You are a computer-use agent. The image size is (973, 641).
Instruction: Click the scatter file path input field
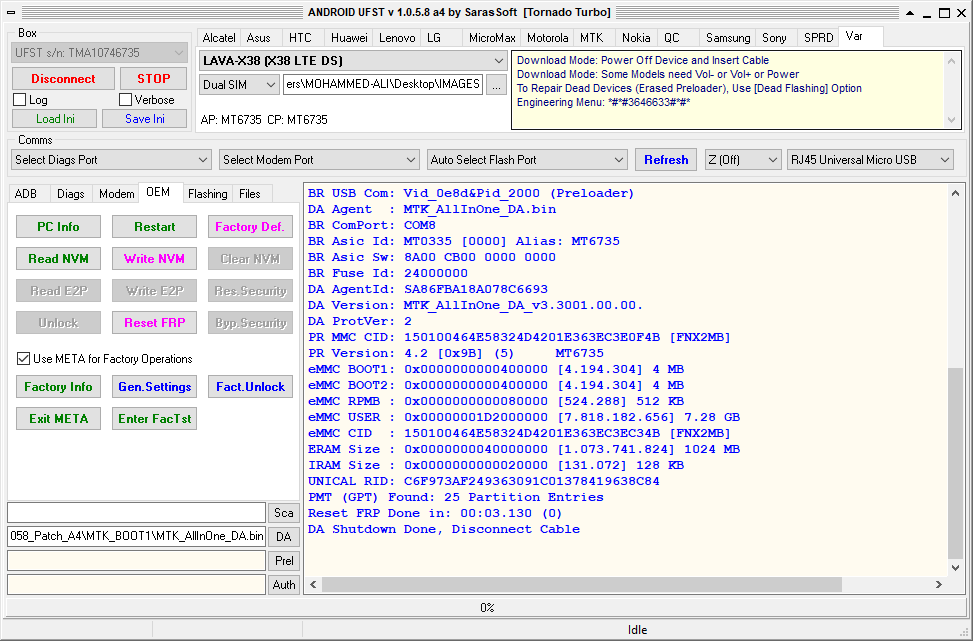pyautogui.click(x=137, y=513)
